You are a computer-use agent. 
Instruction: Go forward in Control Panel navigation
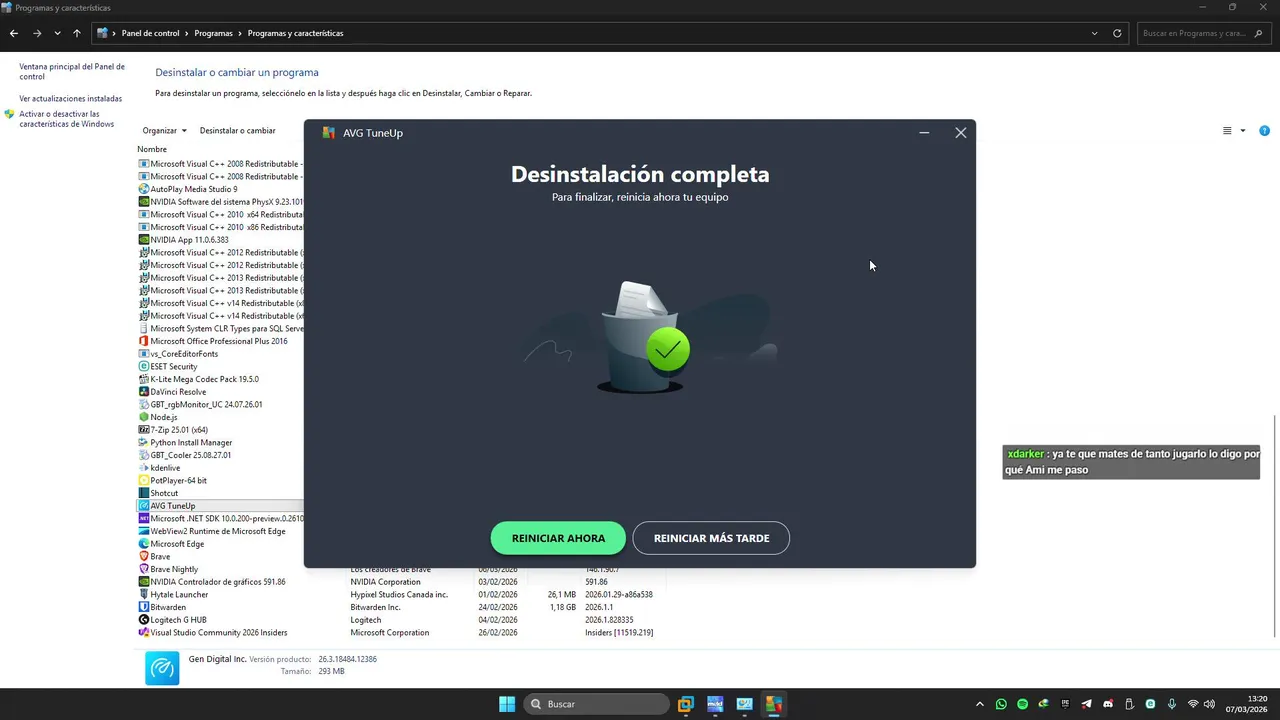click(37, 33)
